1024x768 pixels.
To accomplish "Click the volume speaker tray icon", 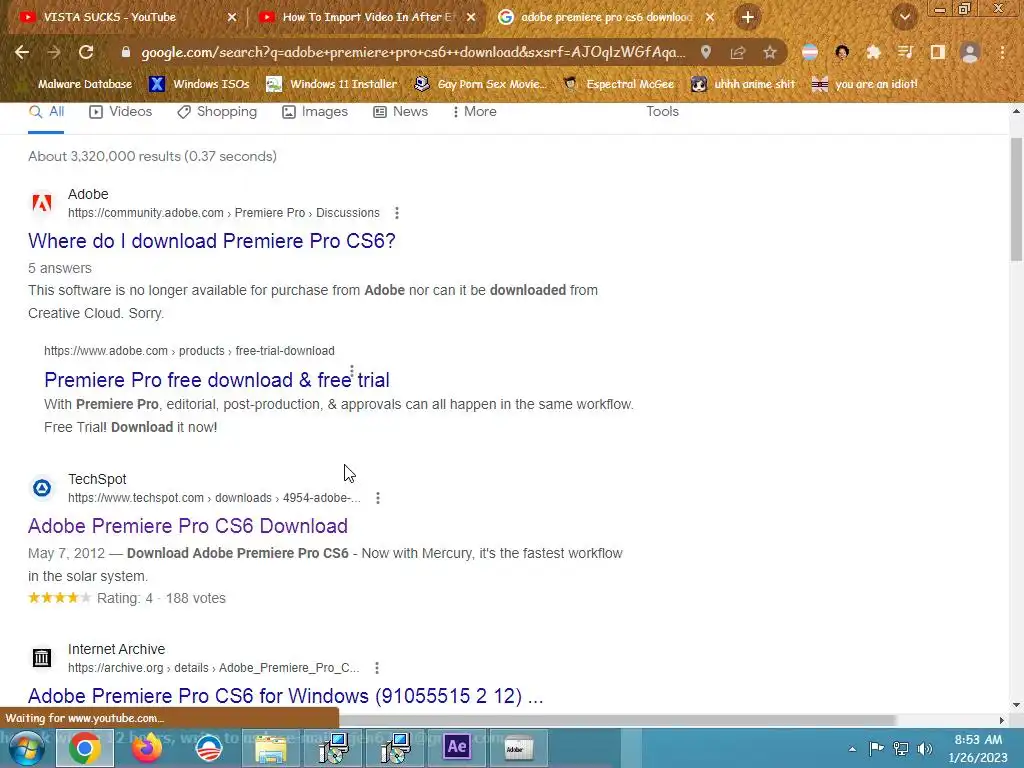I will pos(924,749).
